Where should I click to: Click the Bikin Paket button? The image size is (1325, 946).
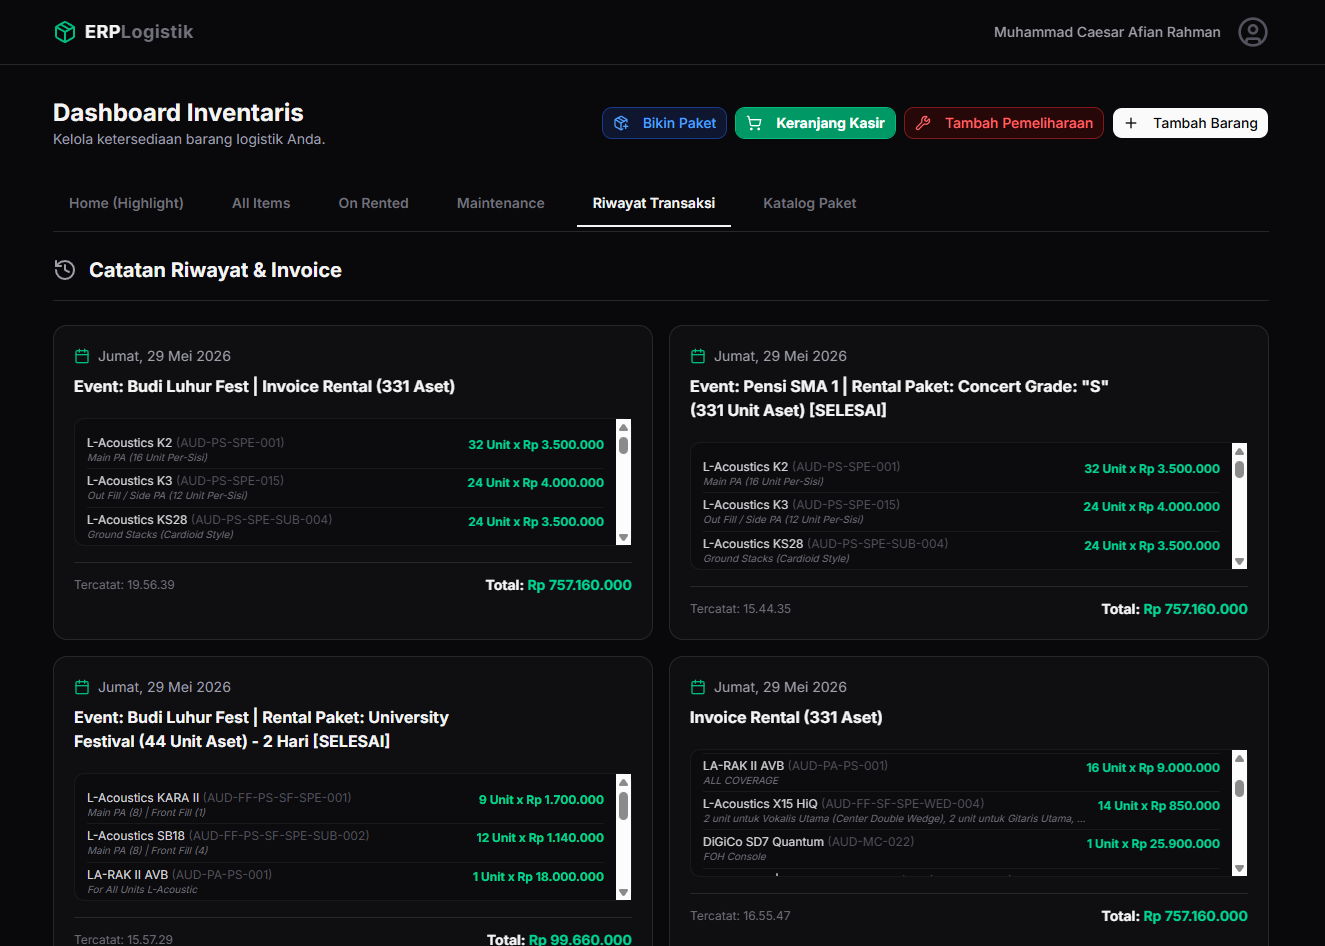pyautogui.click(x=664, y=123)
